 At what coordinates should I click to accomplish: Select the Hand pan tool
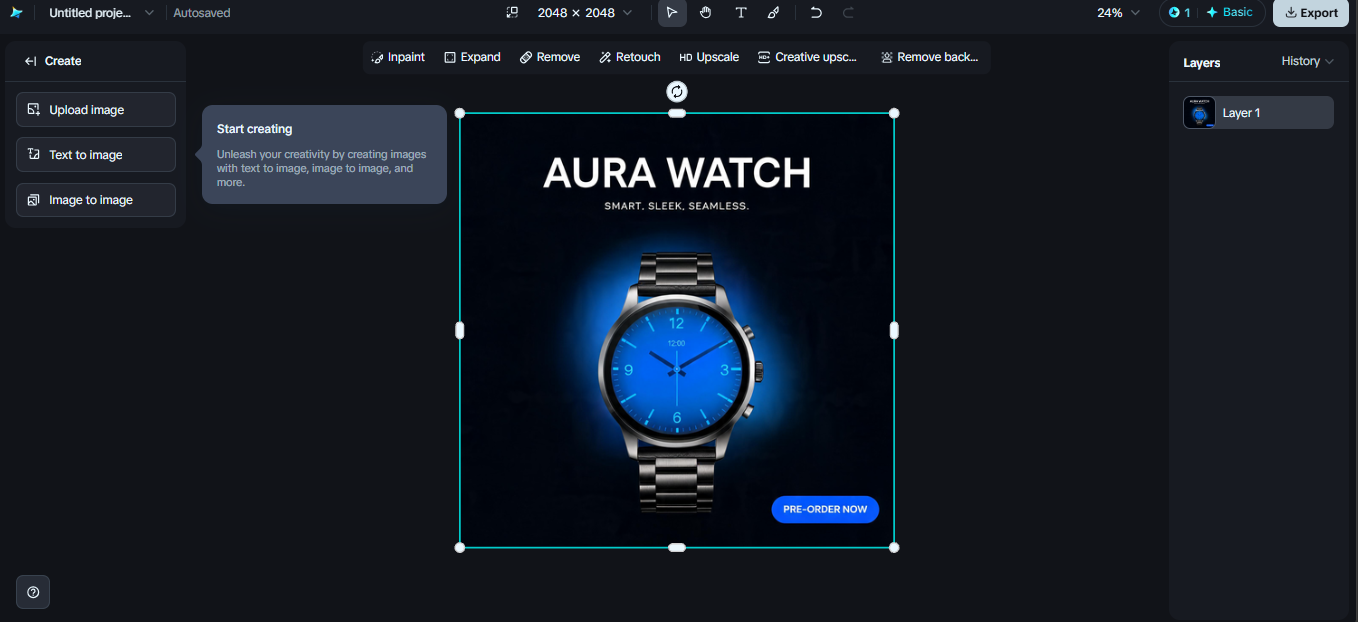[706, 13]
